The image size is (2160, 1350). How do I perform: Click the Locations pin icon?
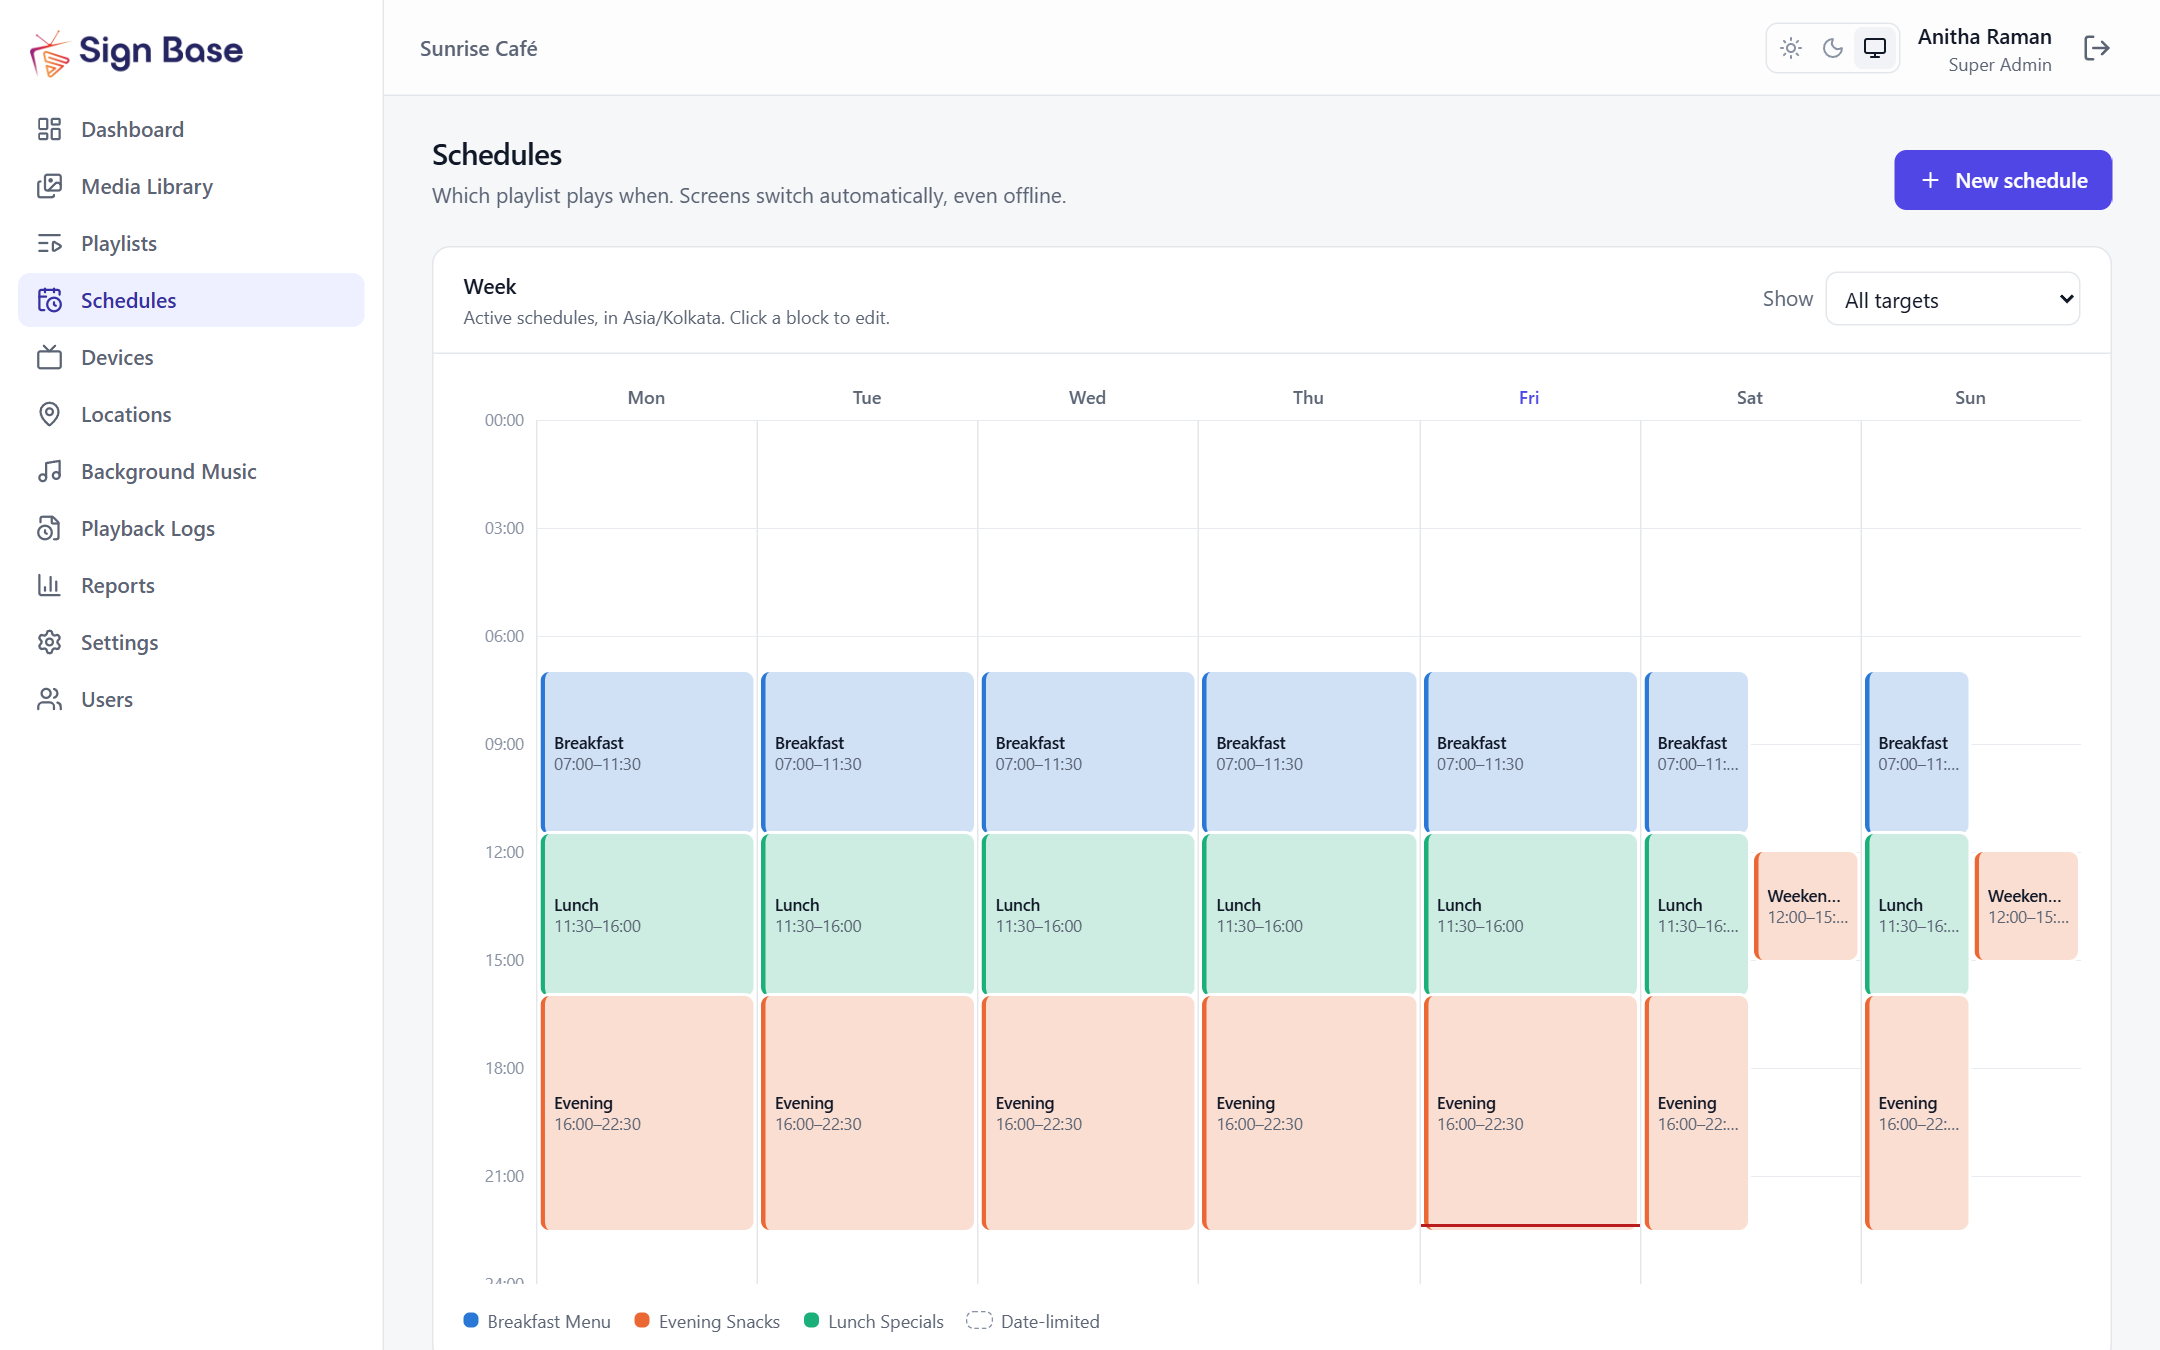click(x=49, y=414)
